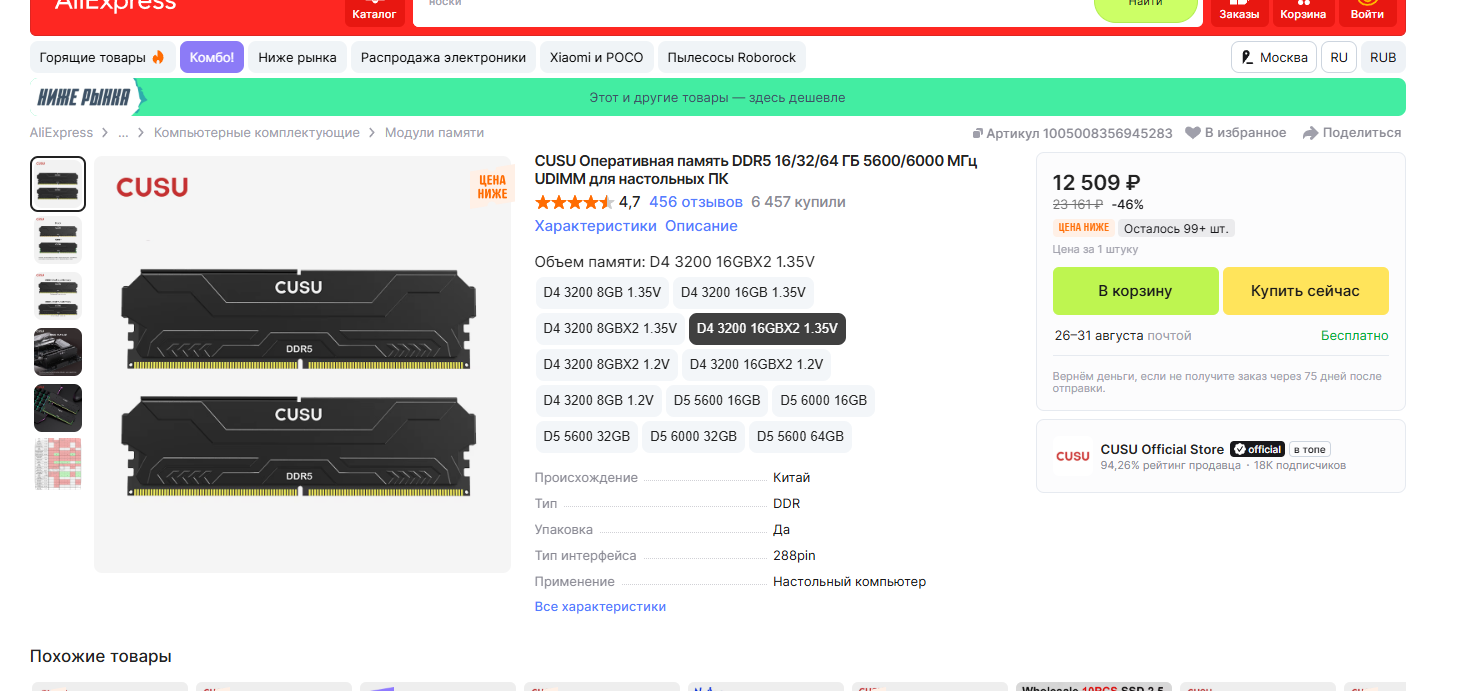Change delivery city Москва
1465x691 pixels.
[1273, 57]
